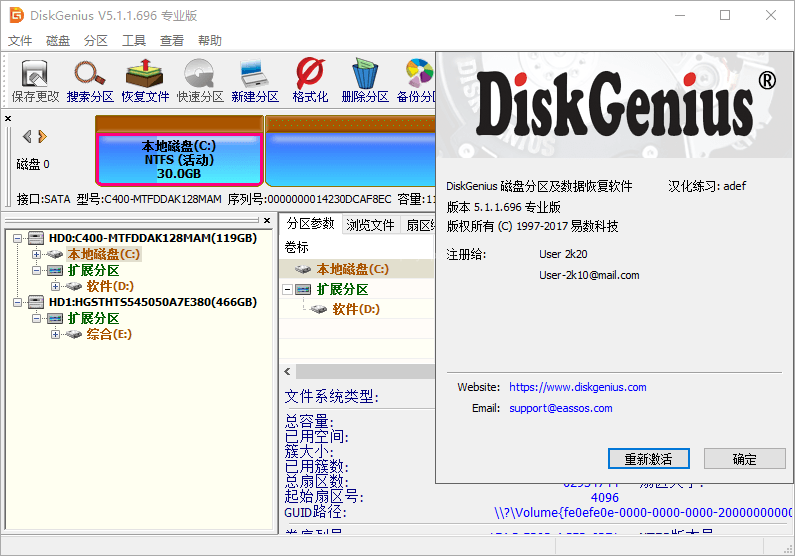This screenshot has width=795, height=556.
Task: Click the 删除分区 (Delete Partition) trash icon
Action: tap(364, 80)
